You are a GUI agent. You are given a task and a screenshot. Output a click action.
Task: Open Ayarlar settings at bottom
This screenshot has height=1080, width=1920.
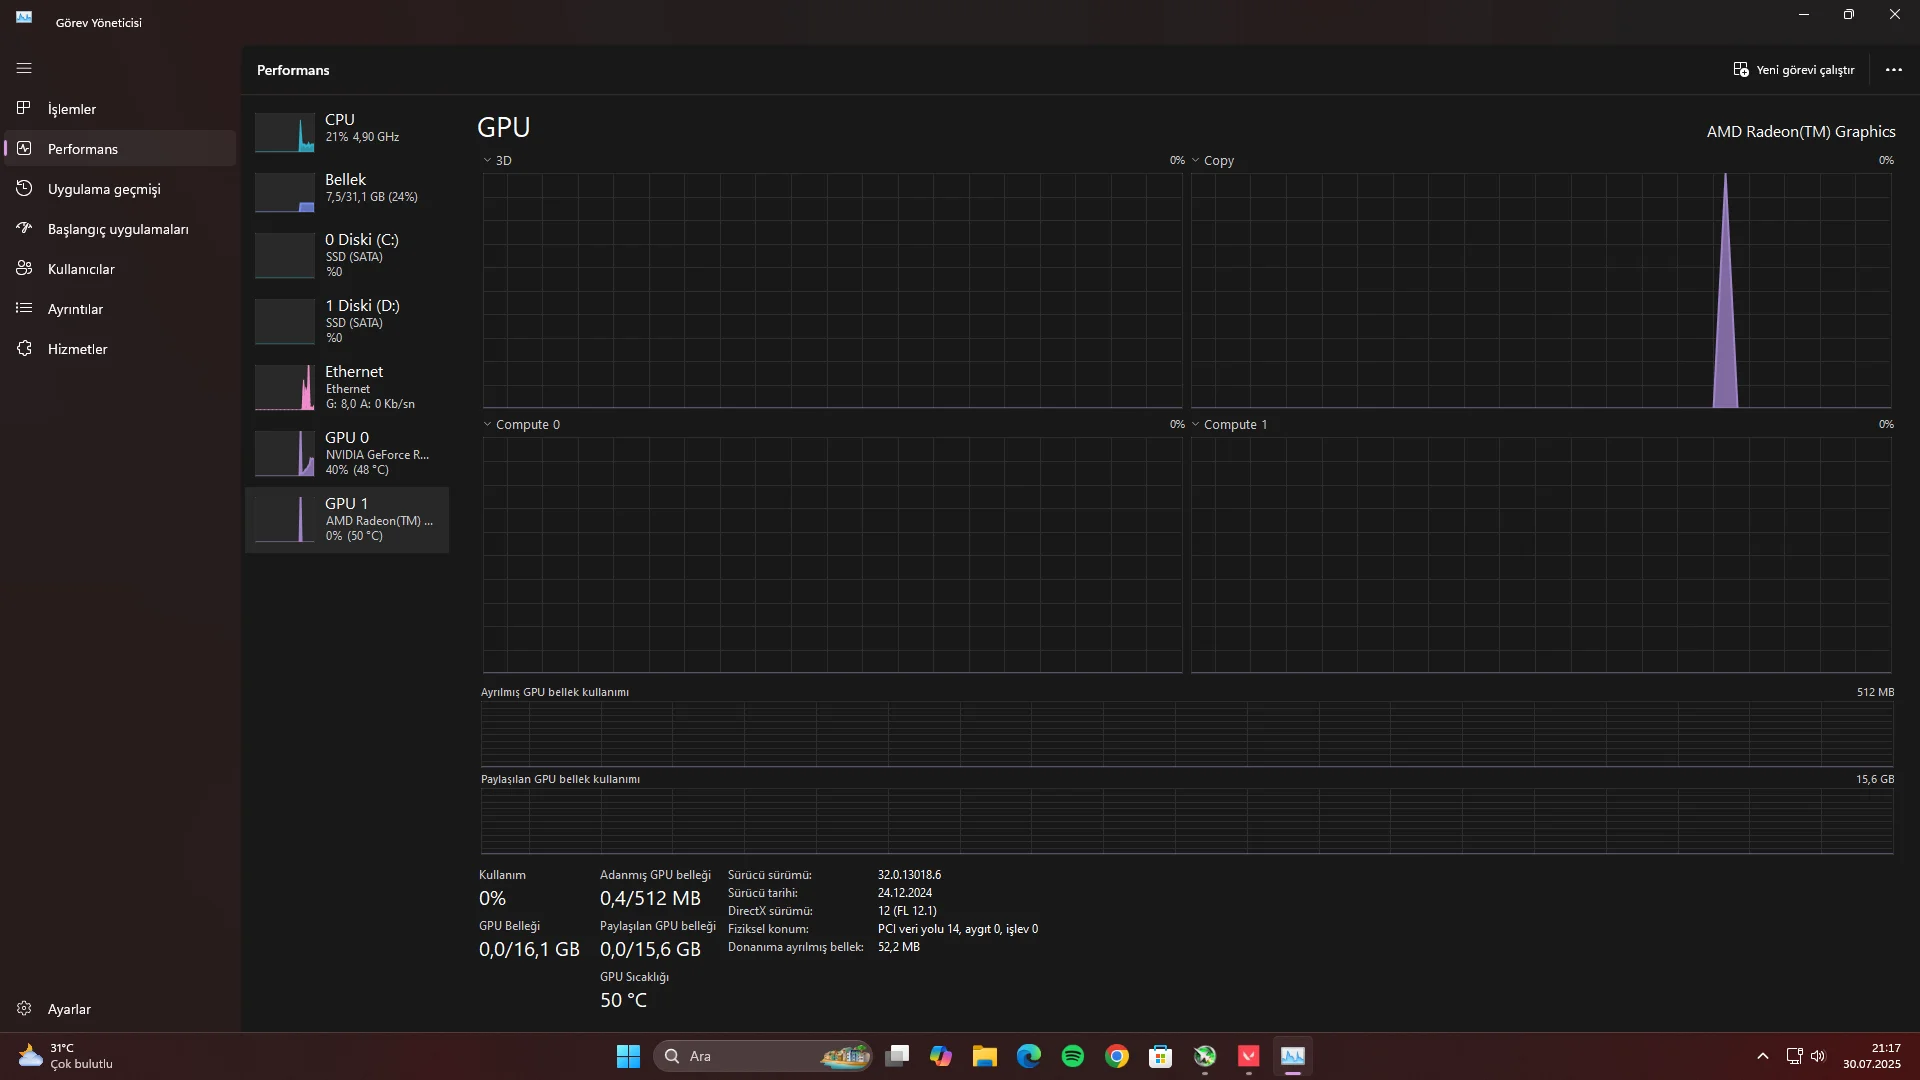(x=68, y=1009)
